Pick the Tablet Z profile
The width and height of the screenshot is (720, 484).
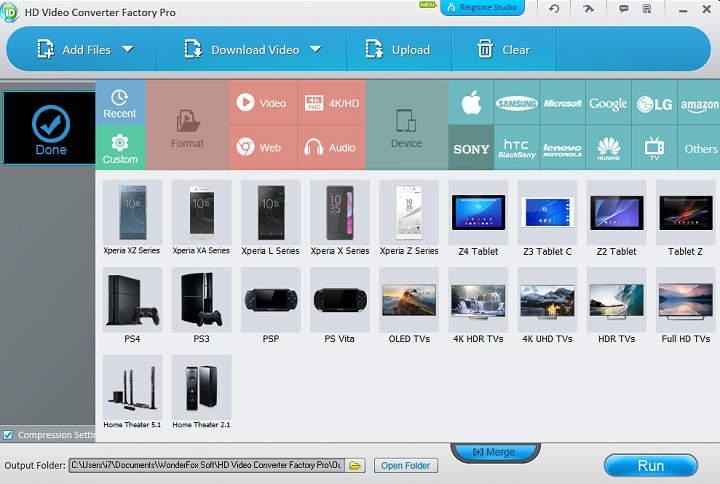[686, 218]
